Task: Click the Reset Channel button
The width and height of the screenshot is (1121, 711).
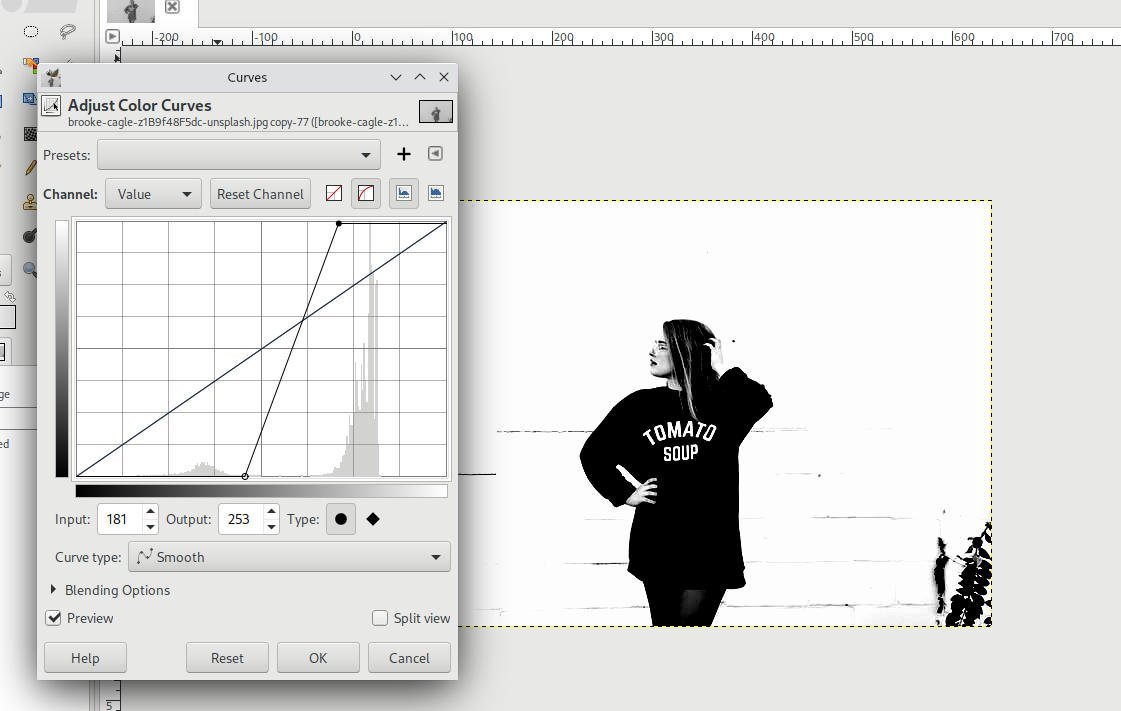Action: pos(260,194)
